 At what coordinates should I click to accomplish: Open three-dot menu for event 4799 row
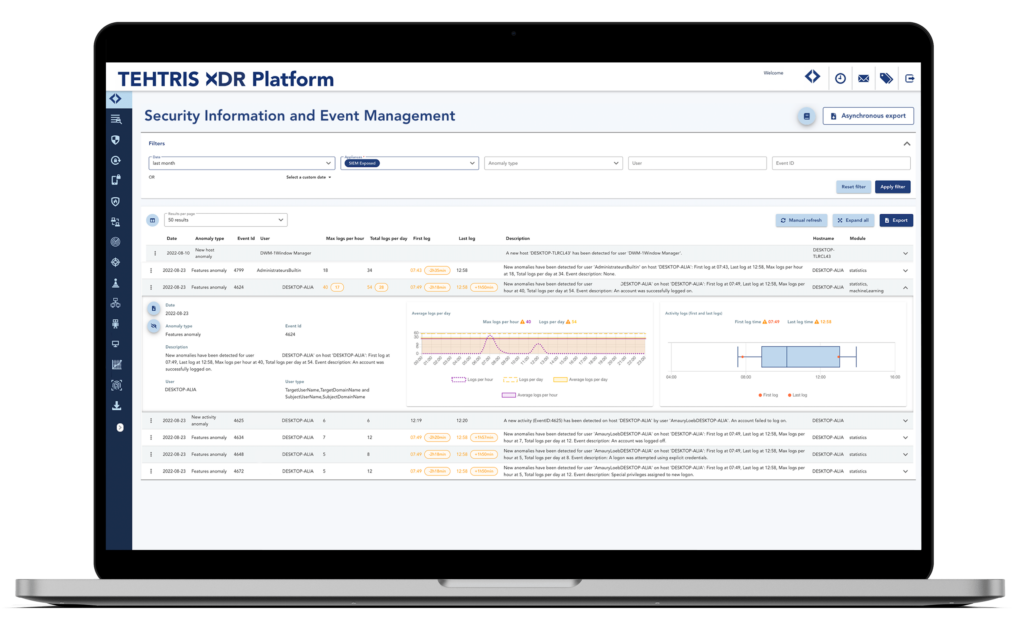point(152,270)
